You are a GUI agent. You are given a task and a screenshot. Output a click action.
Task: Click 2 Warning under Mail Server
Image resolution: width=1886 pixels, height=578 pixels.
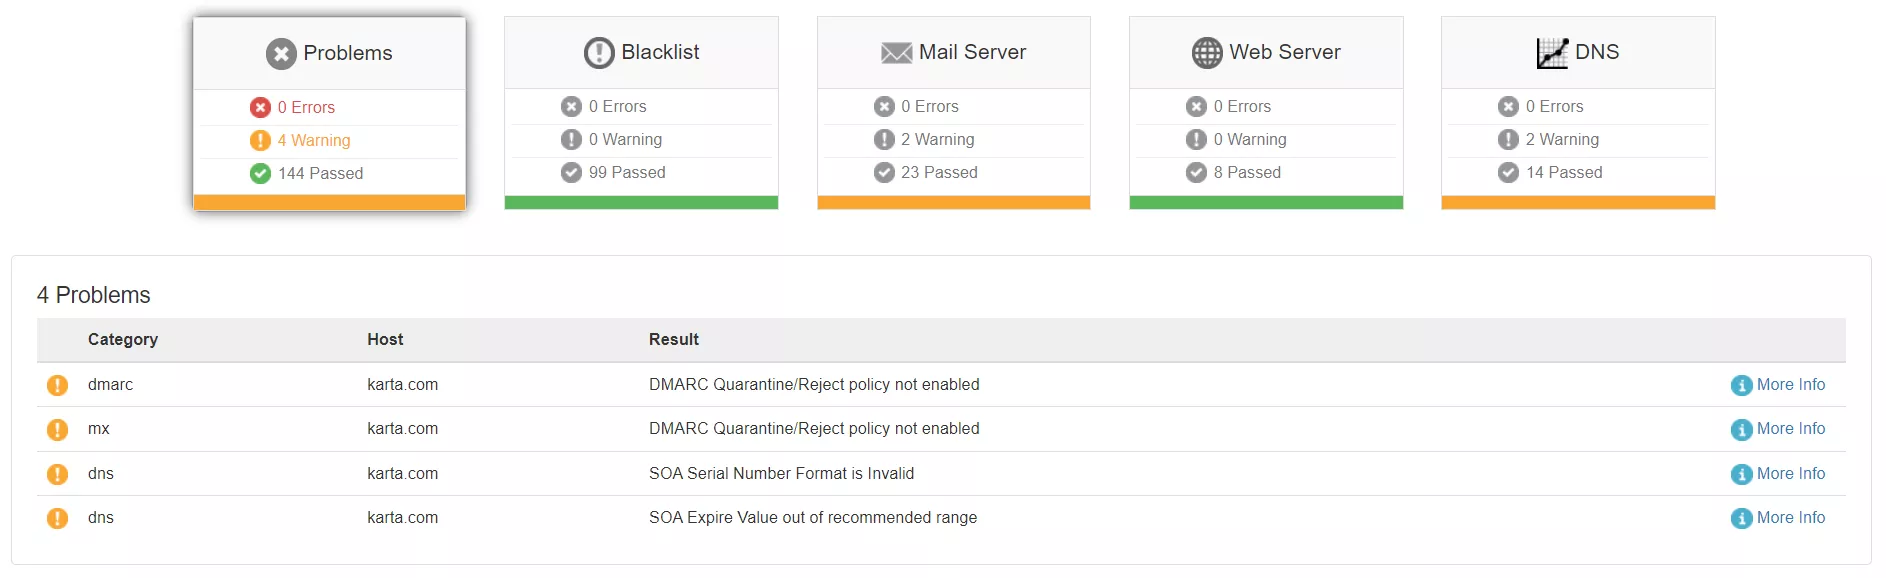(x=937, y=139)
